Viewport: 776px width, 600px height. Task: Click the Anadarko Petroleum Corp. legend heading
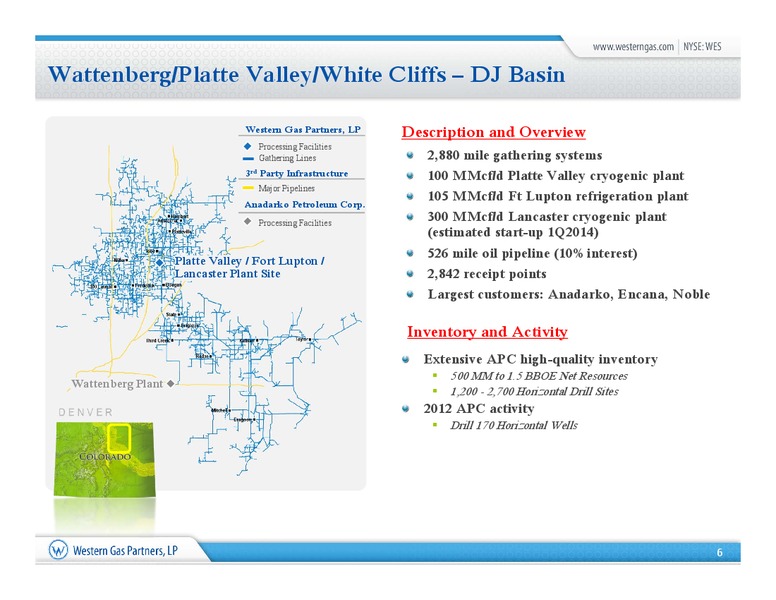point(304,204)
